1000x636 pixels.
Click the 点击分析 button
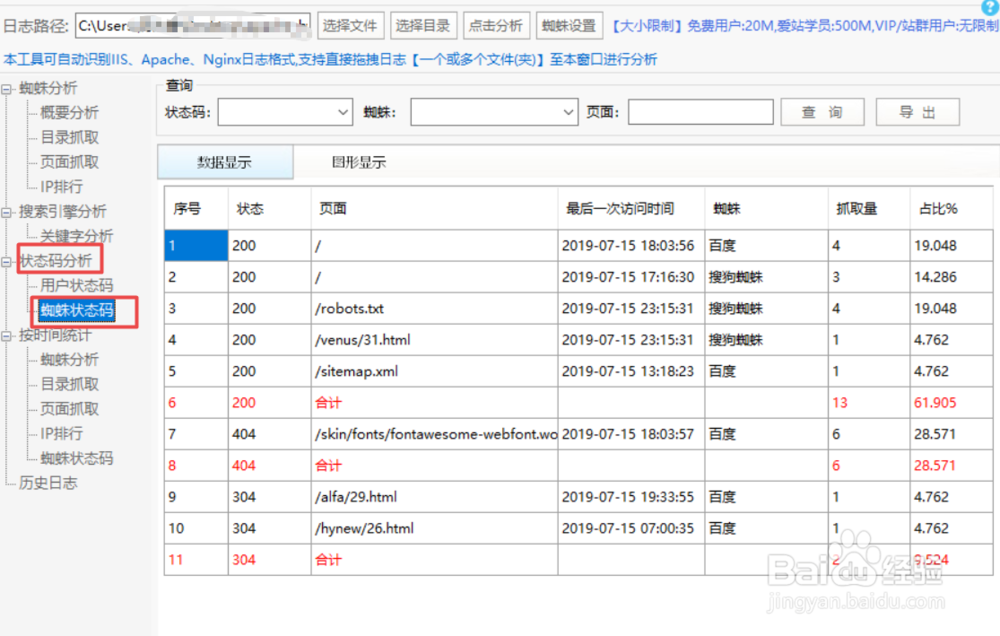click(496, 26)
